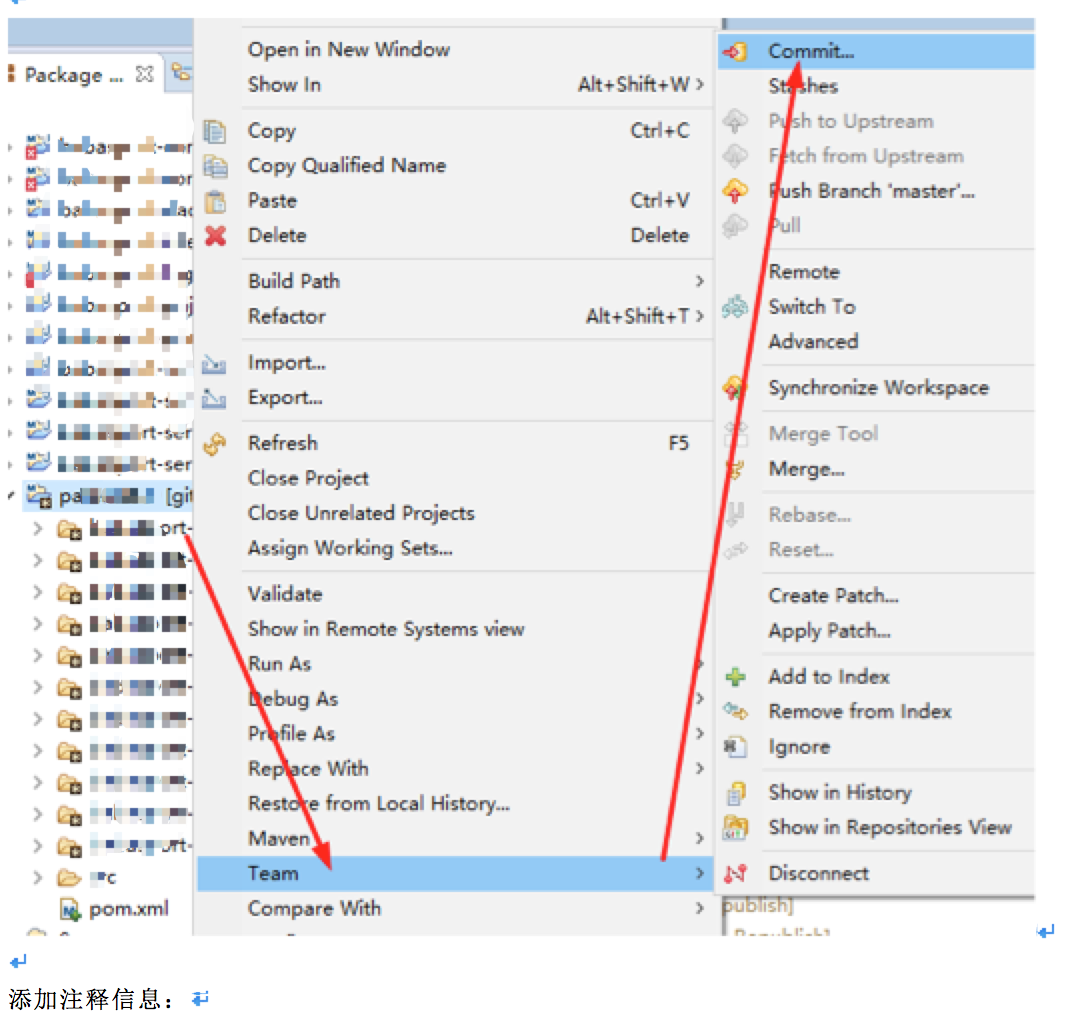Open the Team submenu item

454,873
